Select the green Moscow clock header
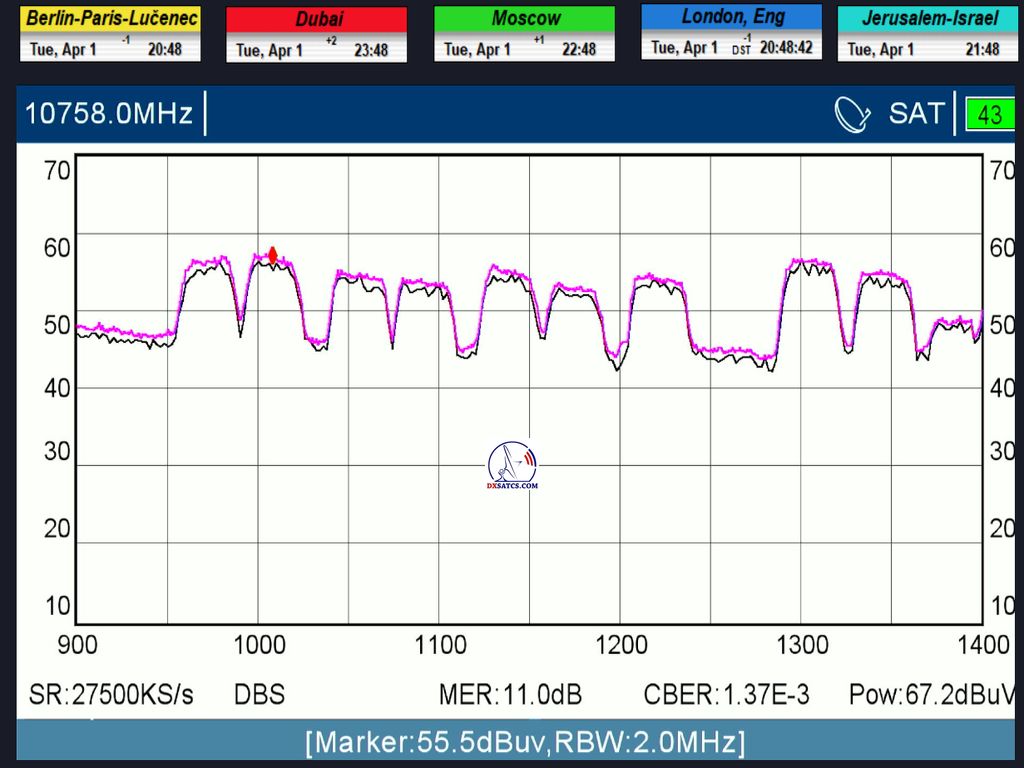Screen dimensions: 1024x768 coord(524,18)
